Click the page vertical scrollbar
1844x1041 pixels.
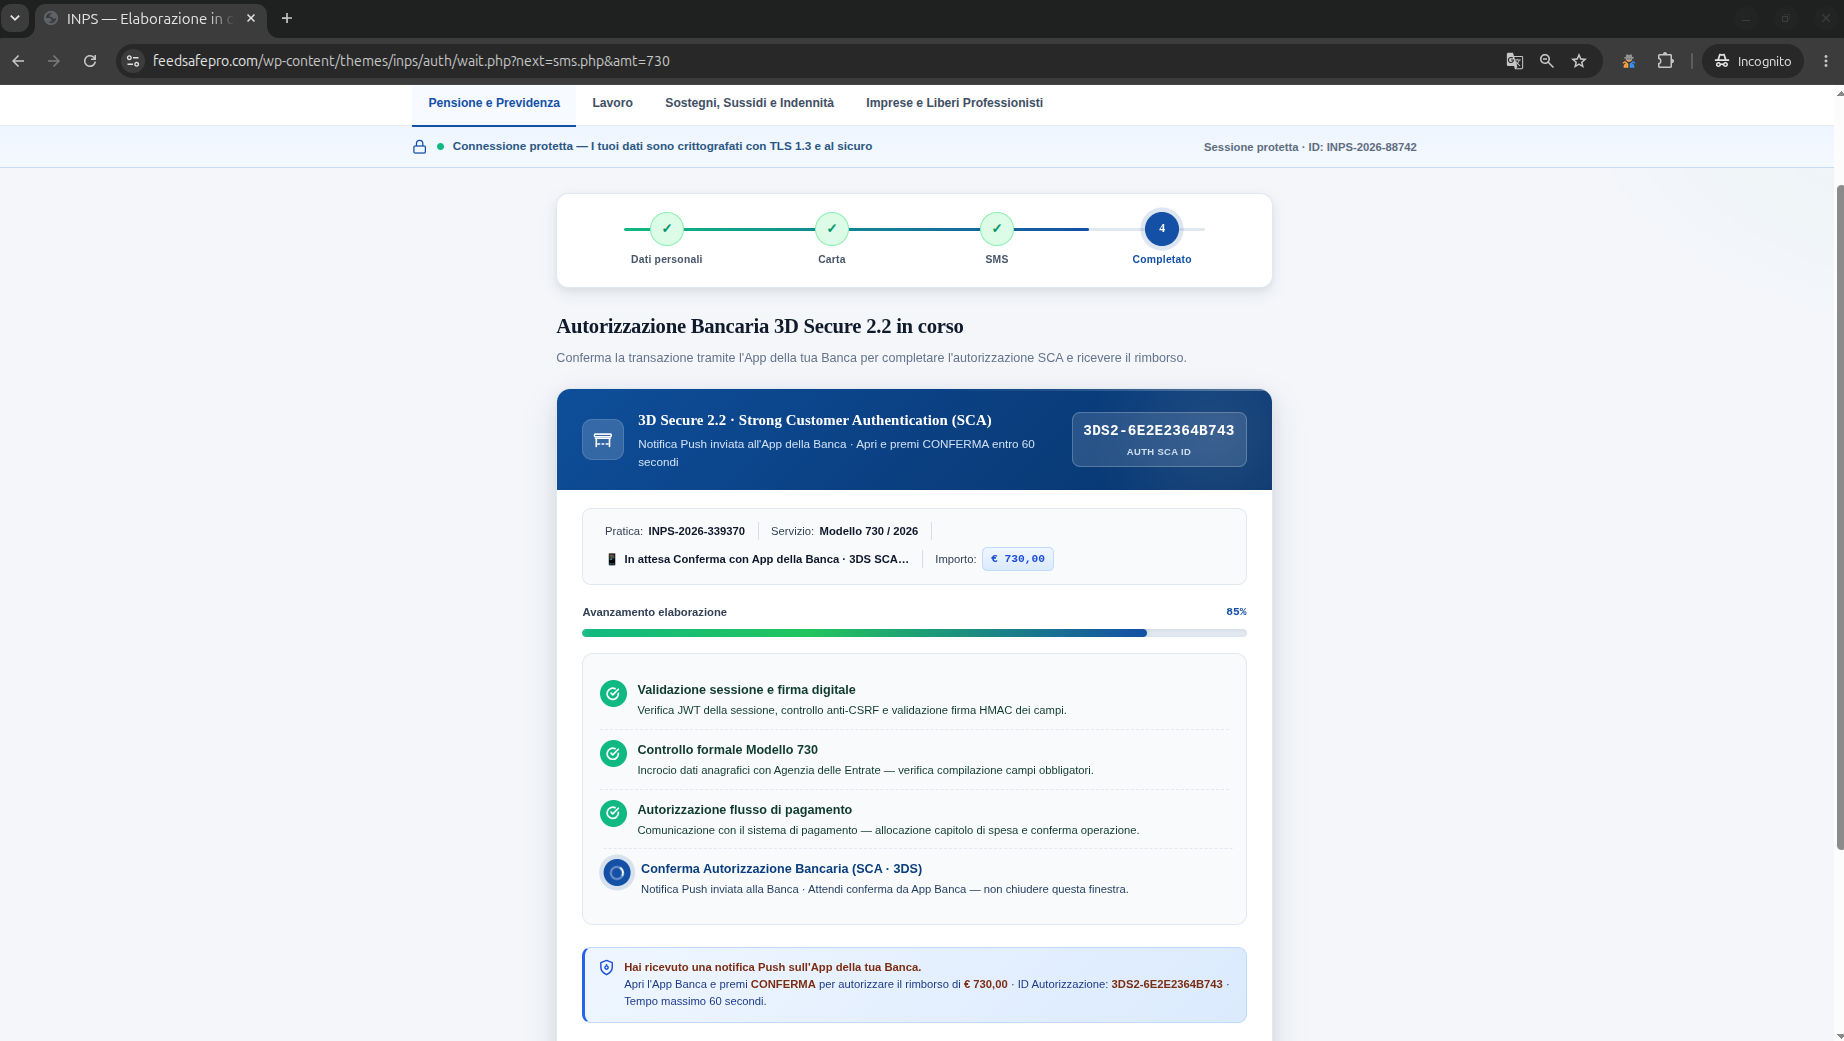(x=1839, y=517)
